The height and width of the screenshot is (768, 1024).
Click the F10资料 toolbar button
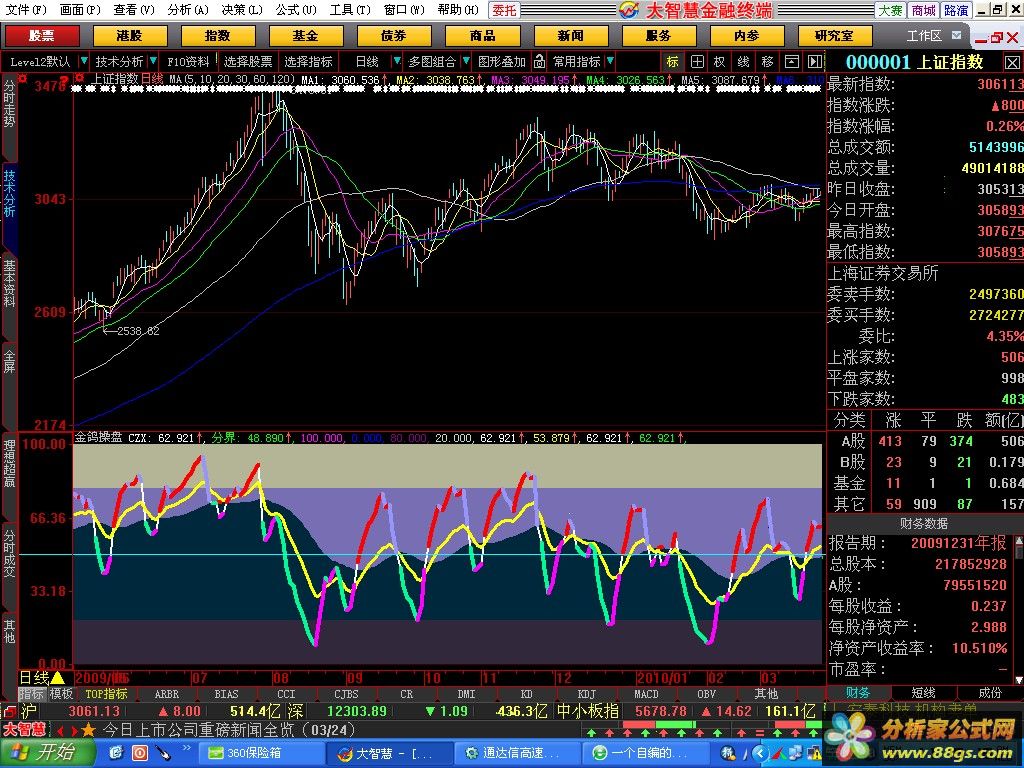pos(188,62)
